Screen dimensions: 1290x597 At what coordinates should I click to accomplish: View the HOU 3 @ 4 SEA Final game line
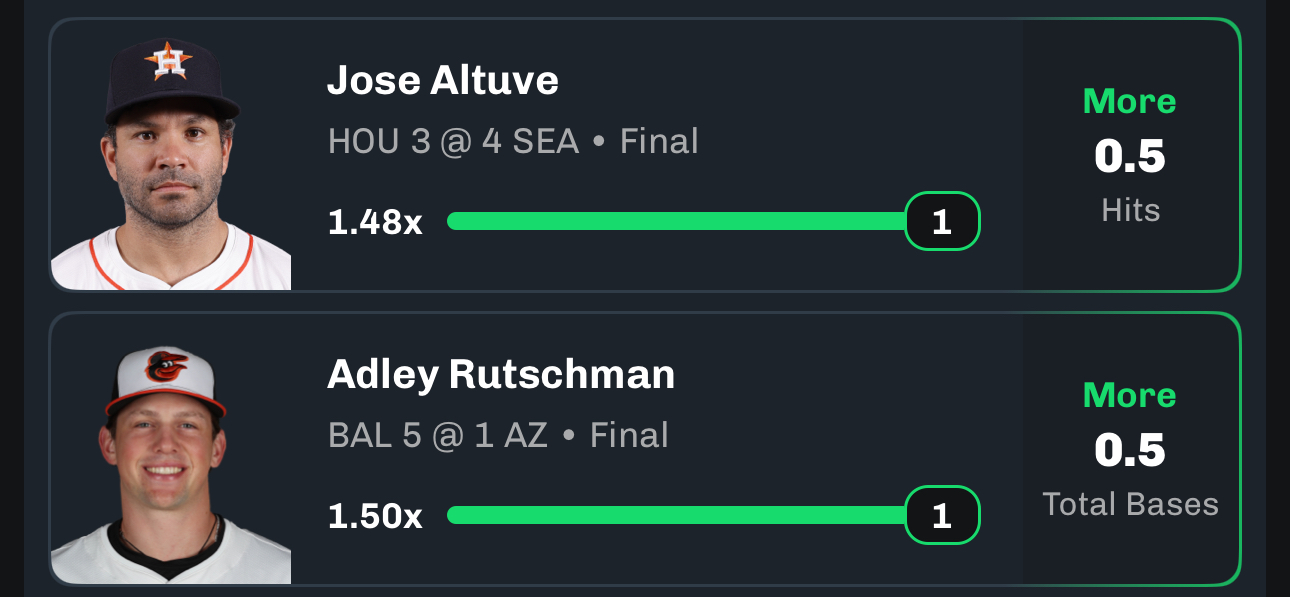click(x=513, y=141)
